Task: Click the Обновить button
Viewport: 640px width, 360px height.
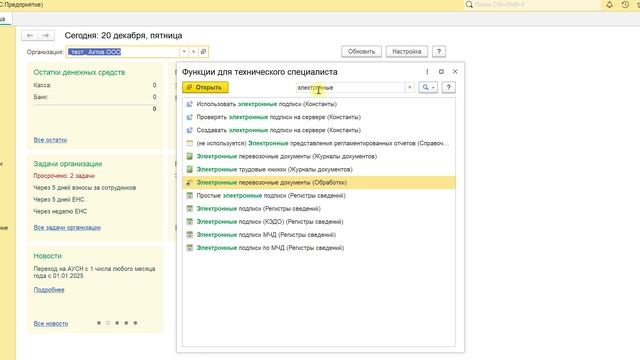Action: [x=361, y=51]
